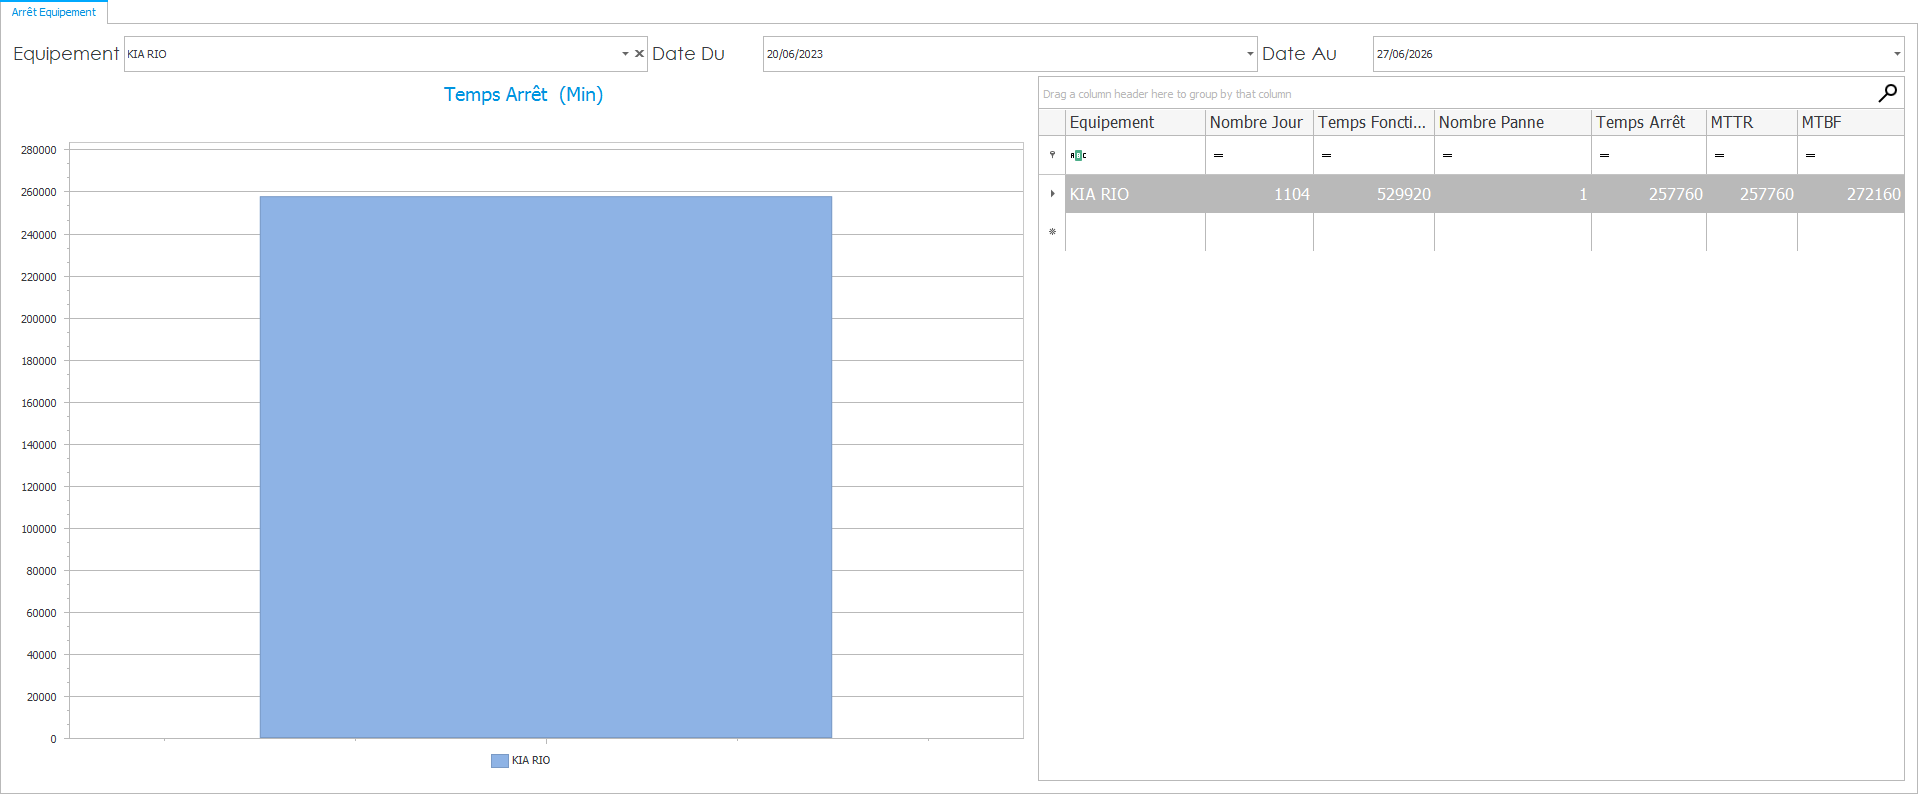
Task: Switch to the Arrêt Equipement tab
Action: coord(54,12)
